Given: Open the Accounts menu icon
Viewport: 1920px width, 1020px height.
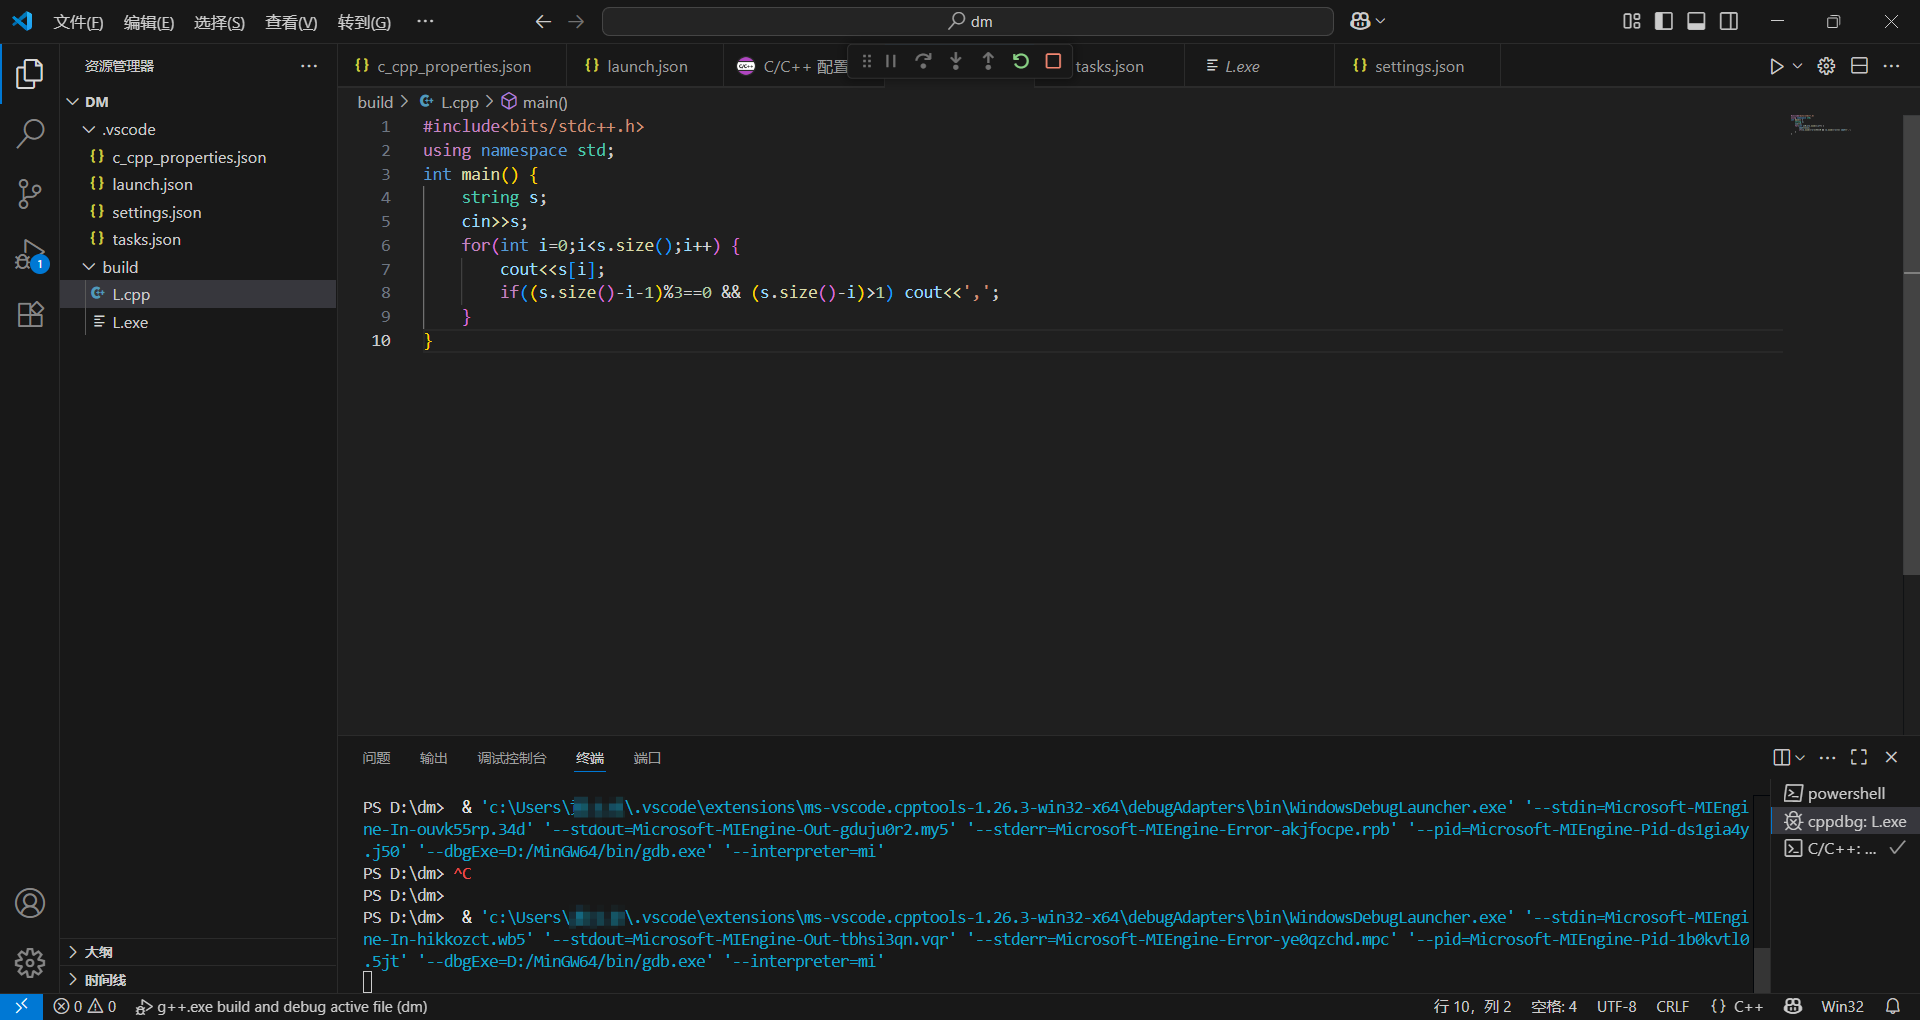Looking at the screenshot, I should point(30,903).
